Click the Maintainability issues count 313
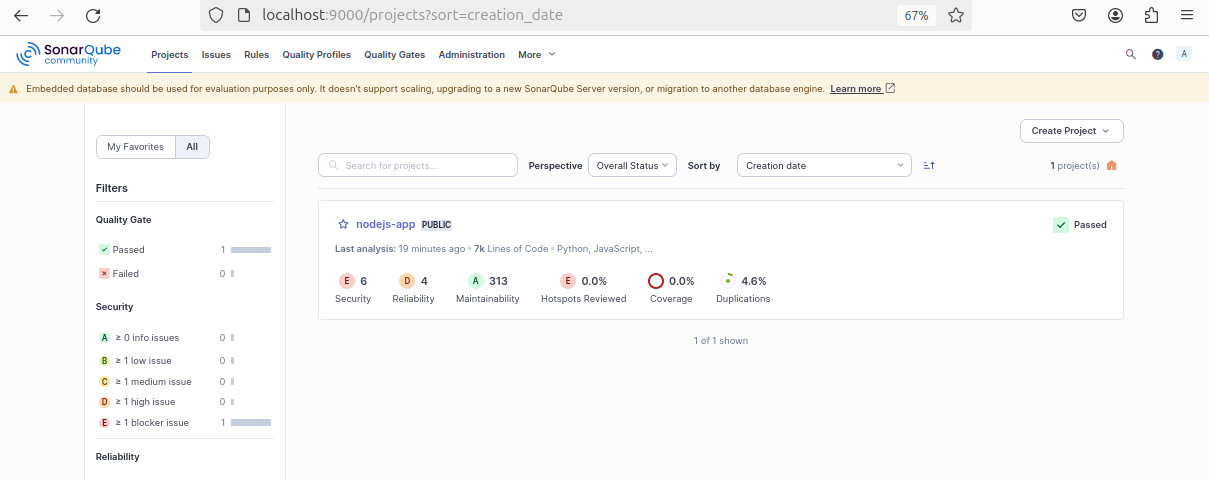Image resolution: width=1209 pixels, height=480 pixels. coord(498,281)
